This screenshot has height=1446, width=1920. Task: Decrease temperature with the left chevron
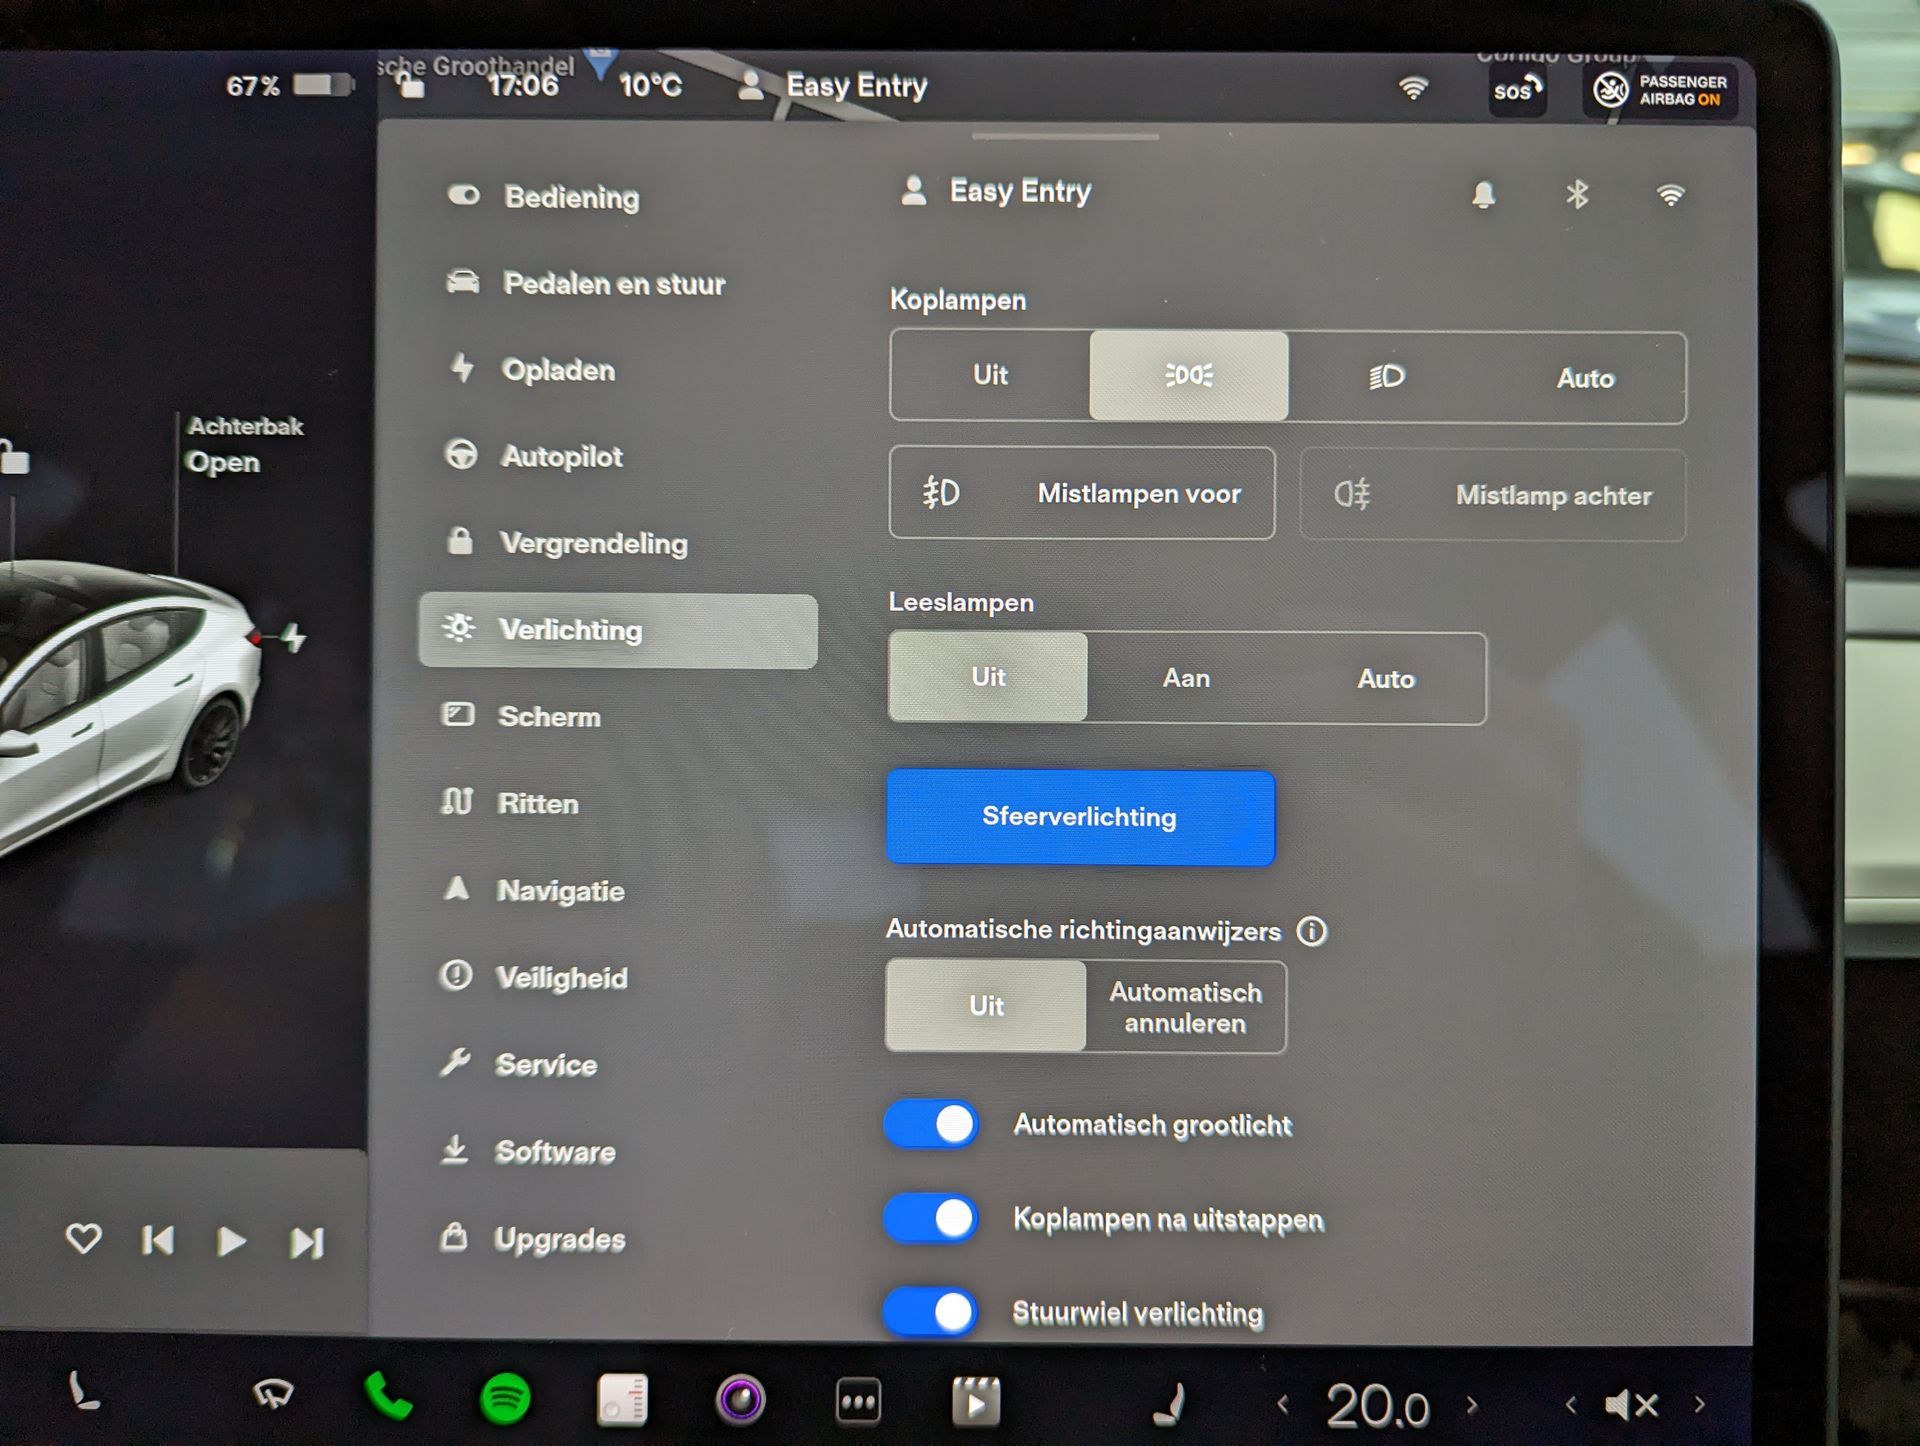point(1283,1405)
